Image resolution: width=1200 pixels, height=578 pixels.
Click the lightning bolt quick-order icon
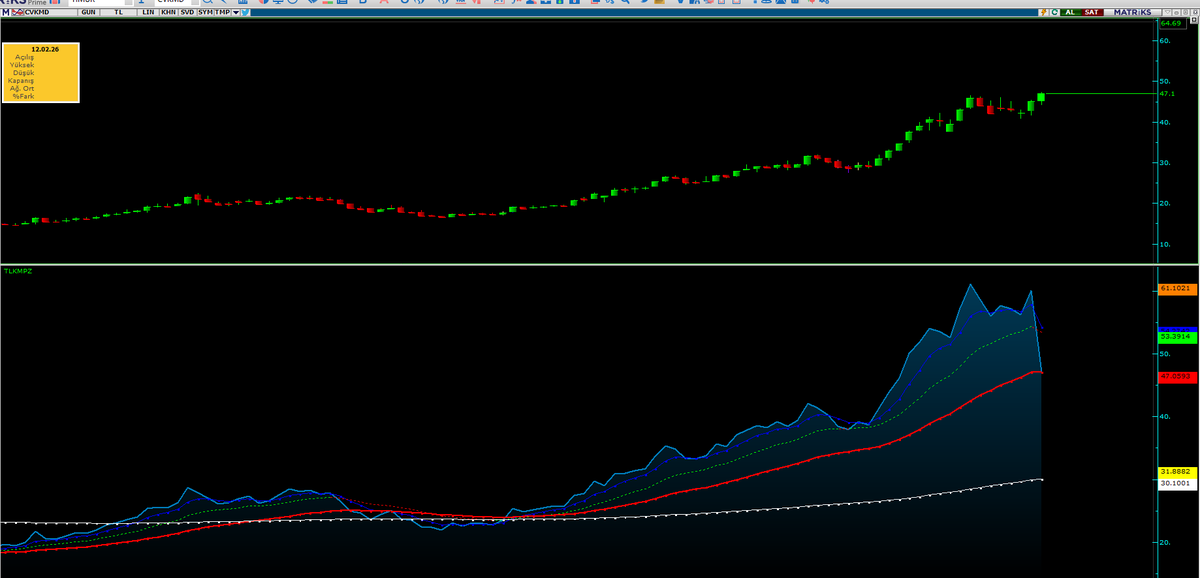(x=1043, y=12)
